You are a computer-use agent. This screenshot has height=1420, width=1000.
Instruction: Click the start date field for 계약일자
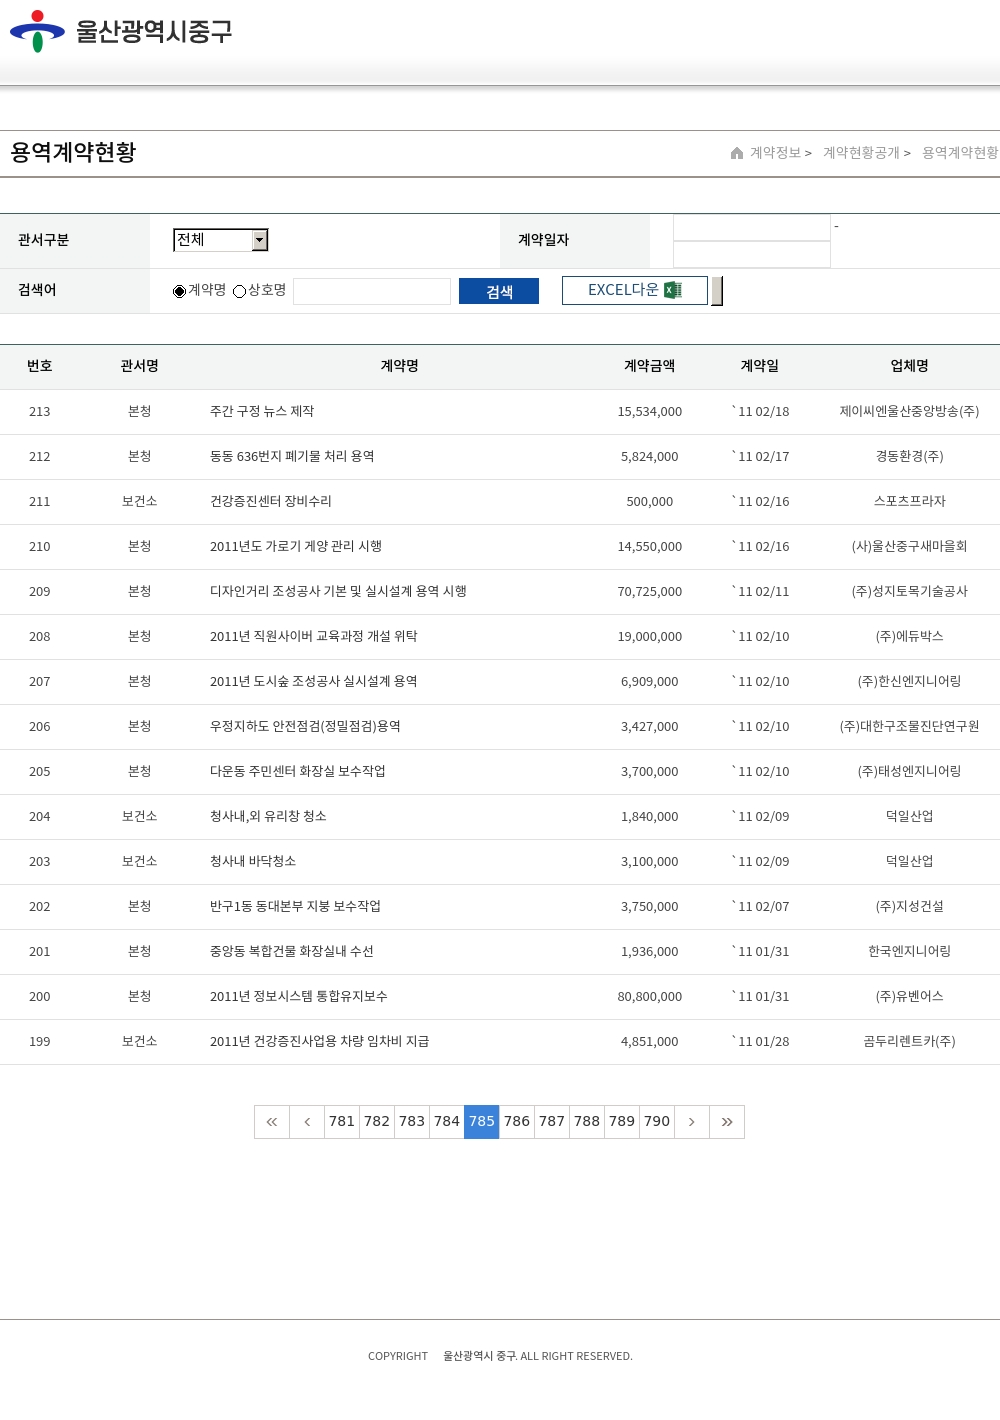click(752, 228)
